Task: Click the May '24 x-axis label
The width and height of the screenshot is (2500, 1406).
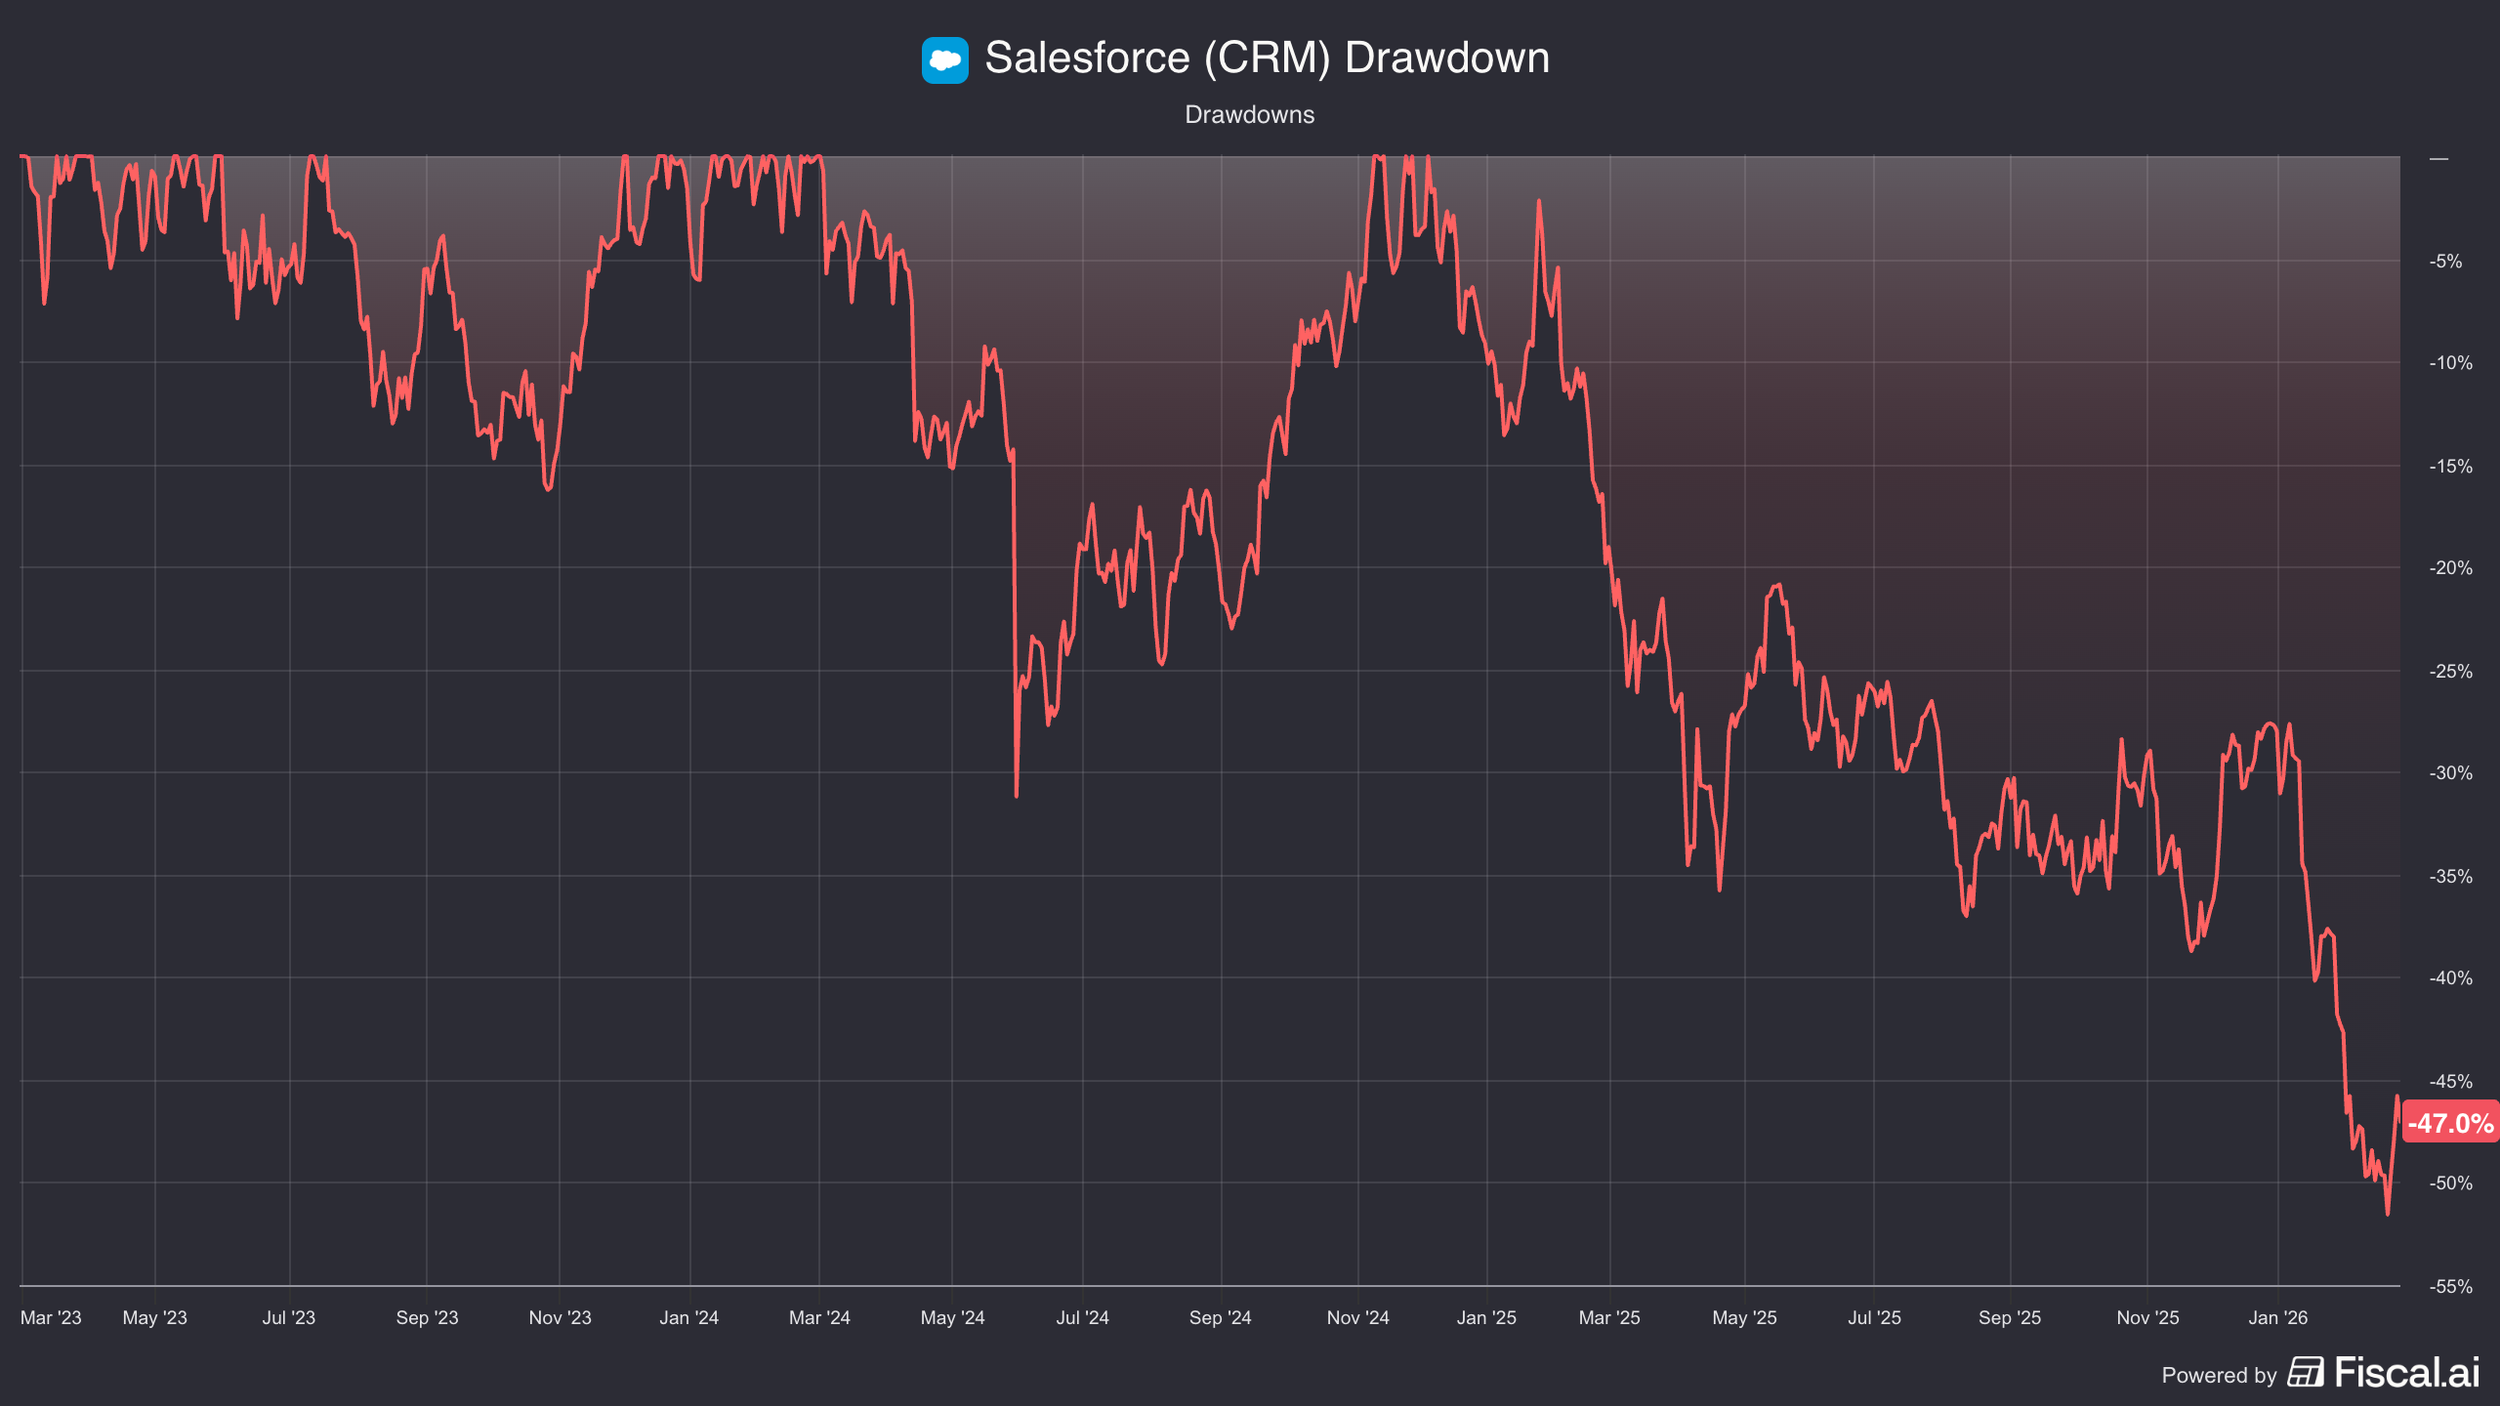Action: (952, 1317)
